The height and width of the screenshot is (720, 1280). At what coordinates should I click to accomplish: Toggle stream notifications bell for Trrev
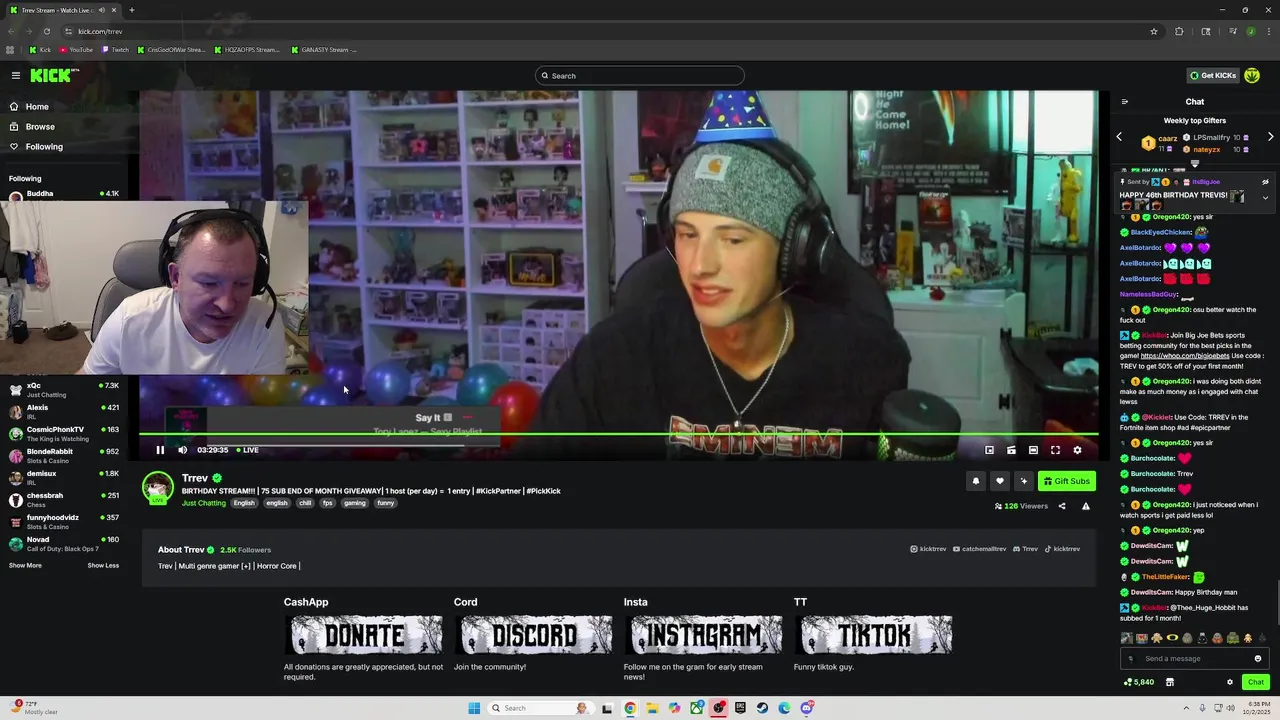(975, 481)
